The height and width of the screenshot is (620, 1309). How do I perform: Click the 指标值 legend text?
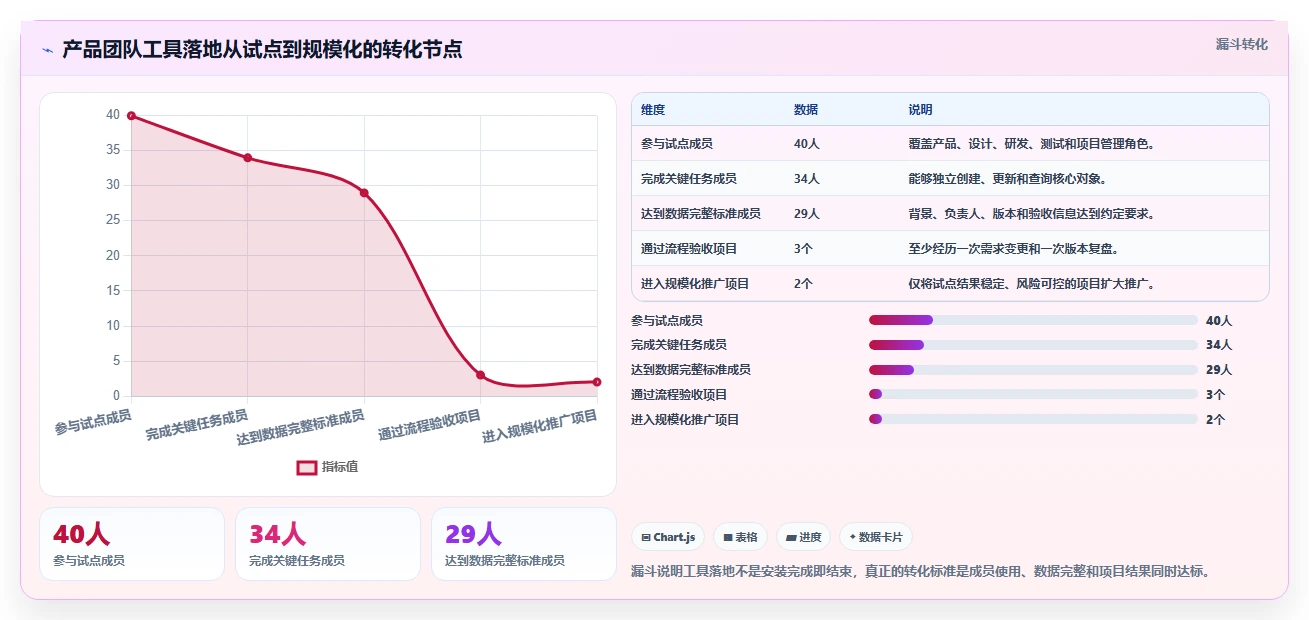(x=340, y=467)
